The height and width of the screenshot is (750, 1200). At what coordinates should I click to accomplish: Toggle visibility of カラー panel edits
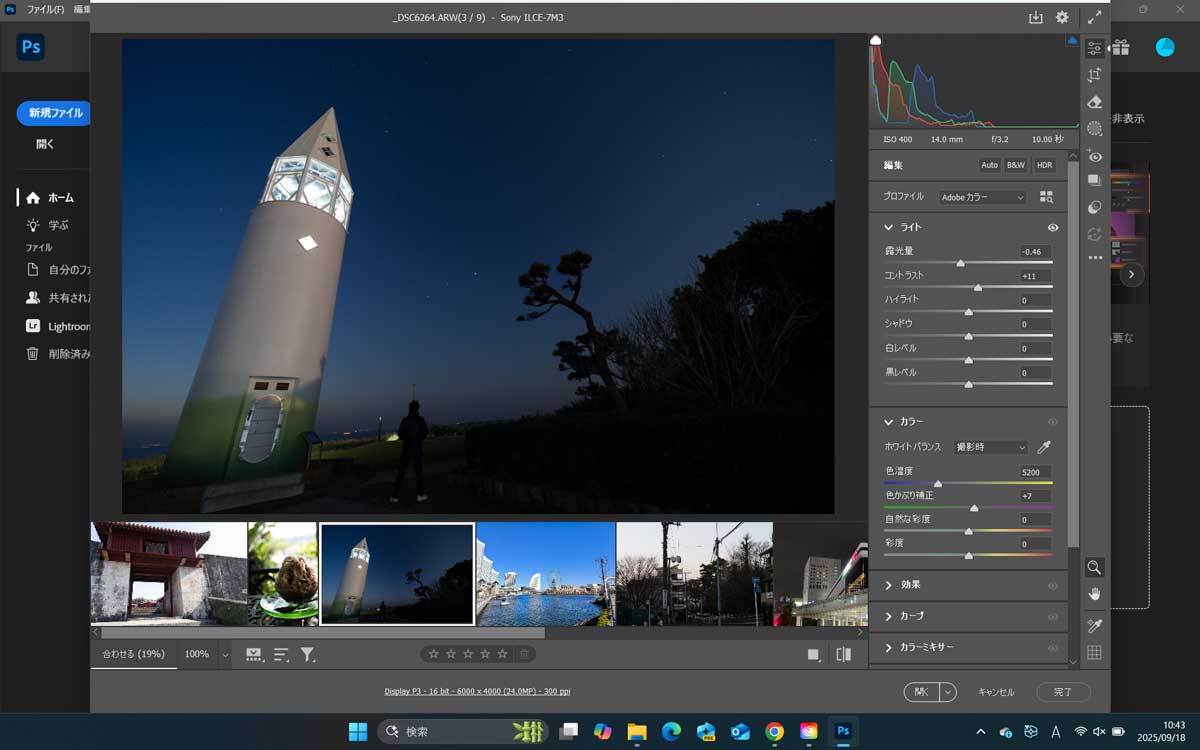pyautogui.click(x=1052, y=422)
